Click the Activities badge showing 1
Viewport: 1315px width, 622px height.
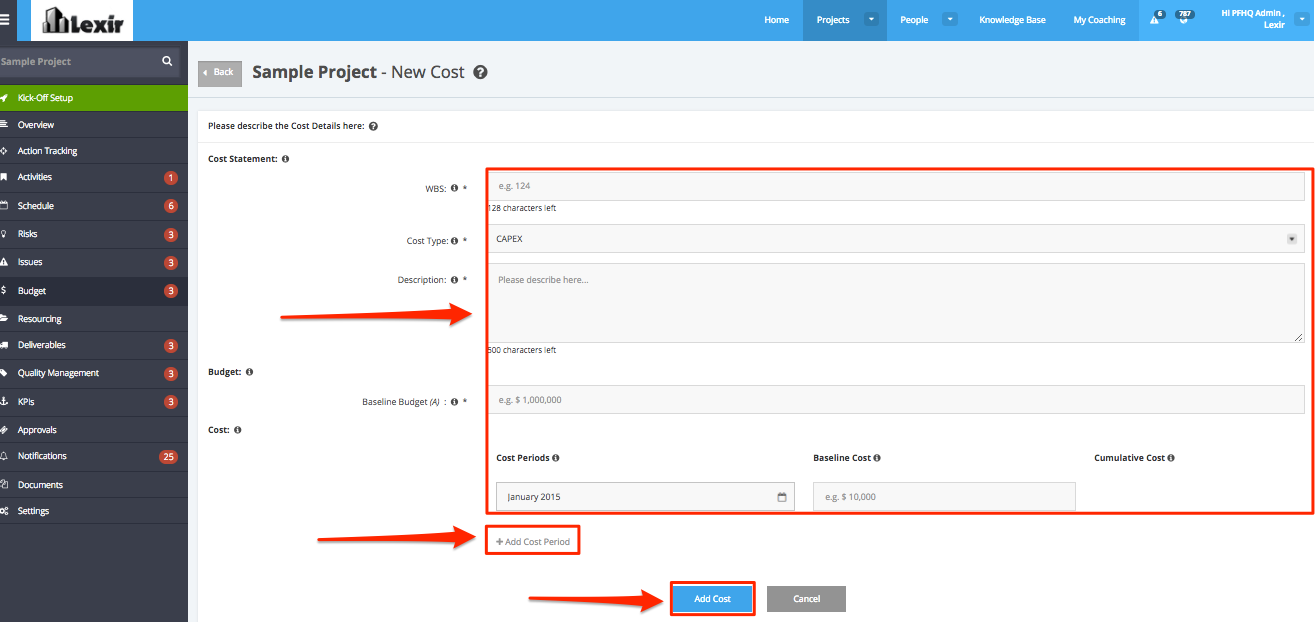171,178
